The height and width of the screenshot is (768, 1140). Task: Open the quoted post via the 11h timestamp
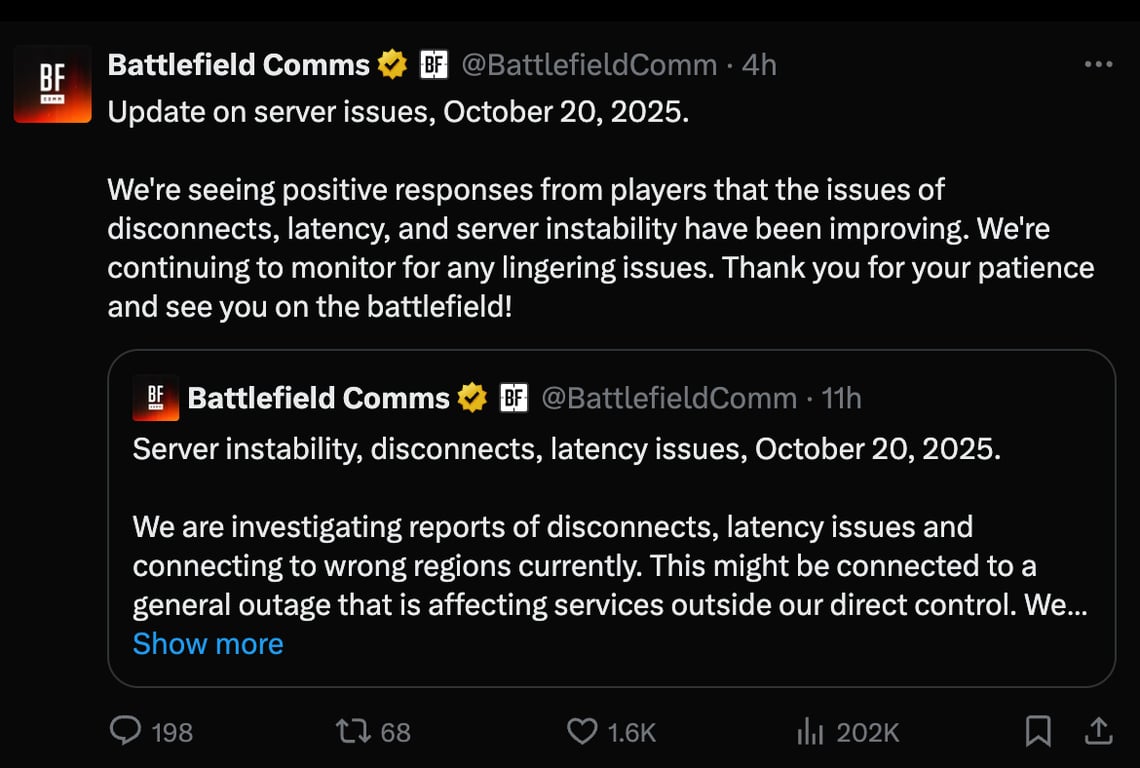tap(841, 399)
